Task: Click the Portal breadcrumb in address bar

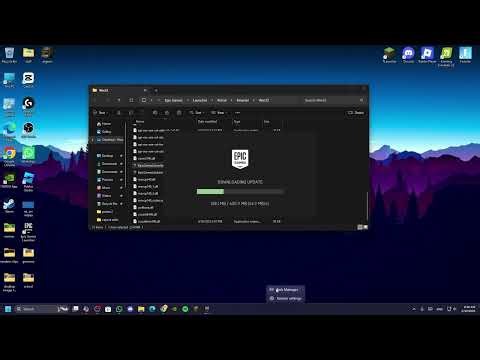Action: (222, 100)
